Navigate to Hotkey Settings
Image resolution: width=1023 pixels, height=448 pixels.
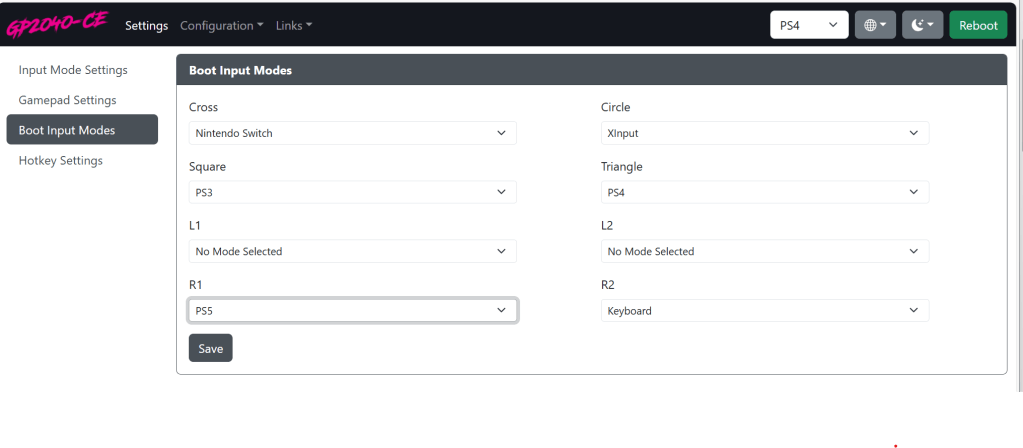click(60, 160)
